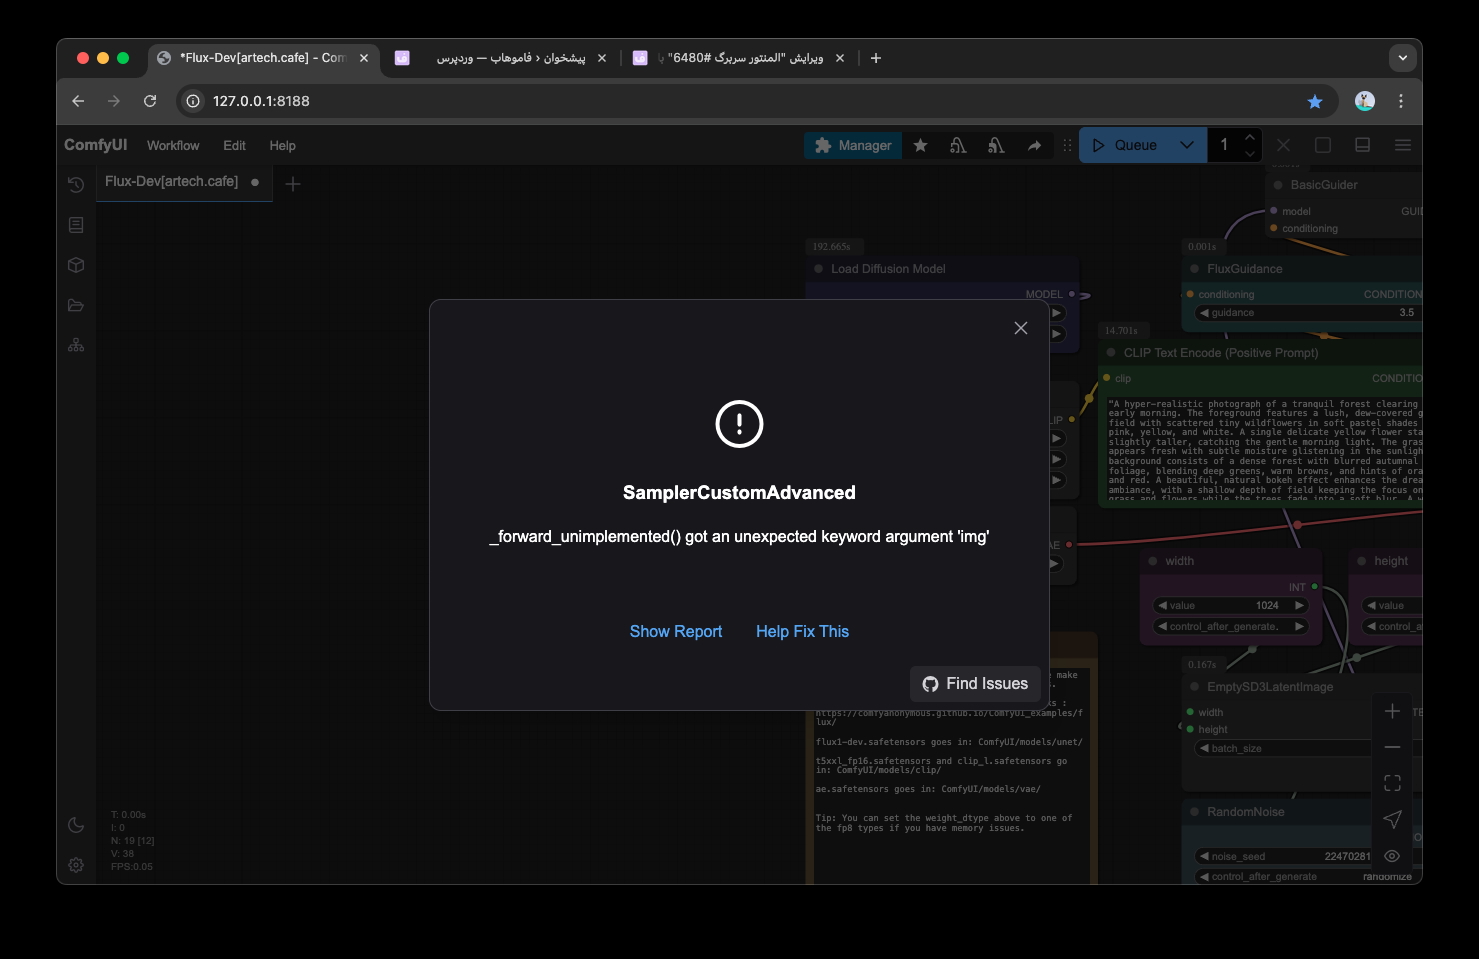Open settings via the gear icon
1479x959 pixels.
(76, 865)
